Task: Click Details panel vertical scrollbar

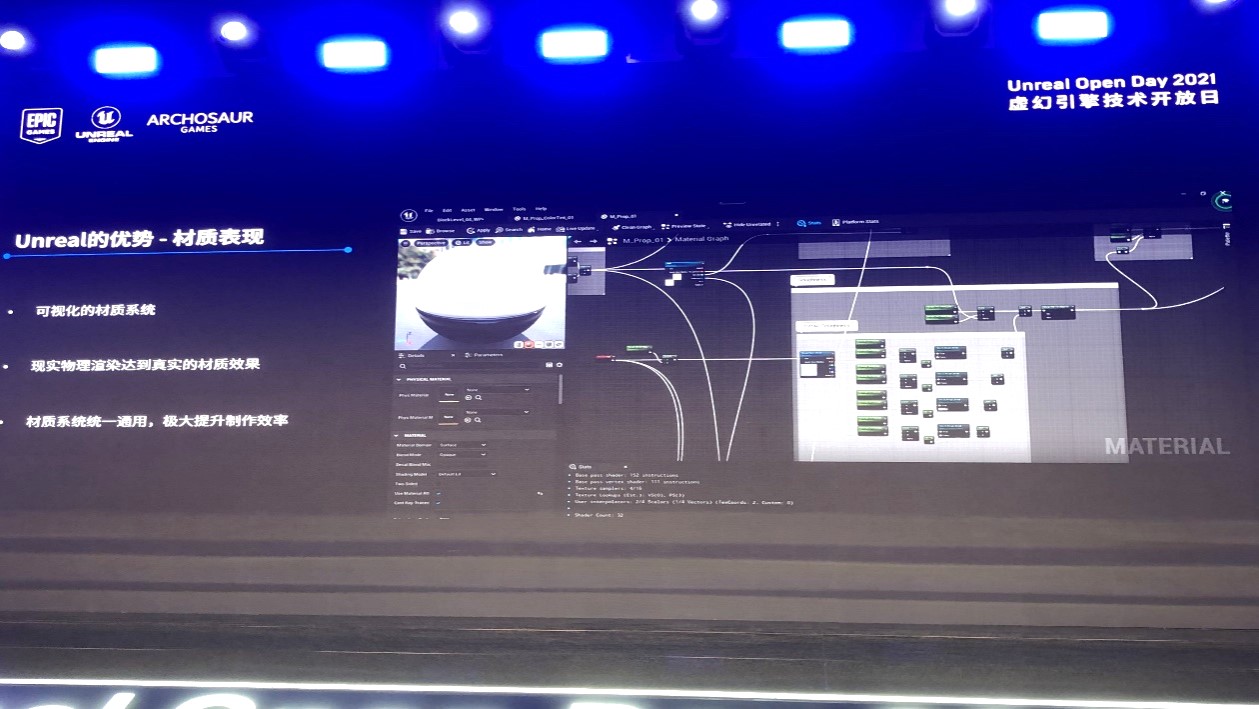Action: pos(560,389)
